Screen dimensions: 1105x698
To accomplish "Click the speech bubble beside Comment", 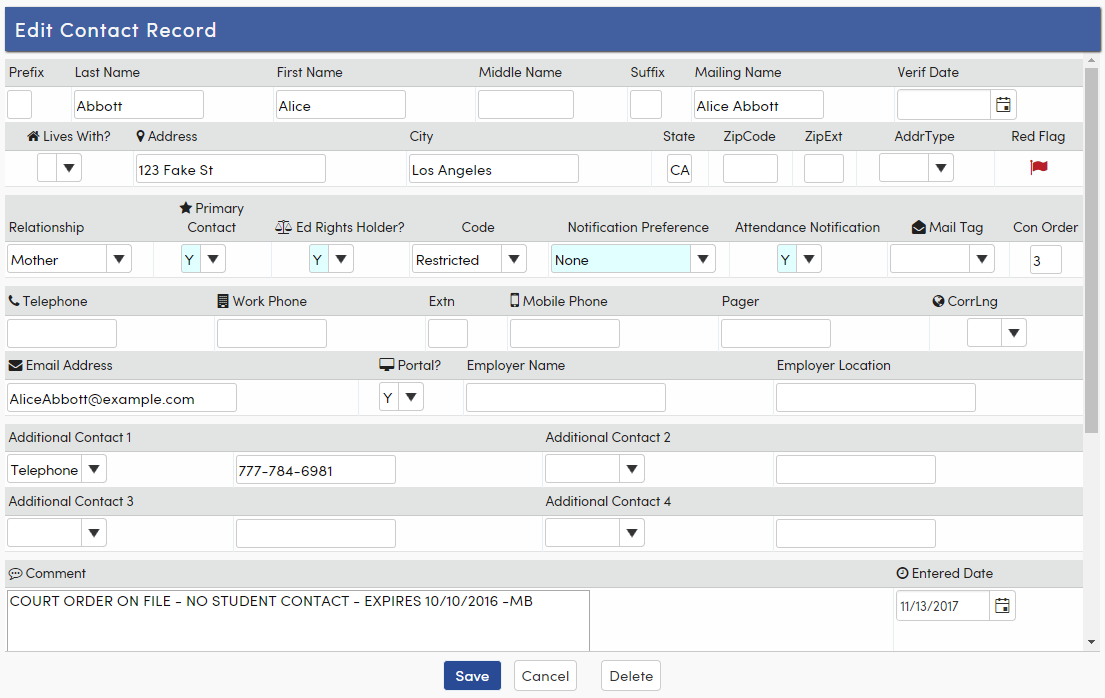I will (x=15, y=574).
